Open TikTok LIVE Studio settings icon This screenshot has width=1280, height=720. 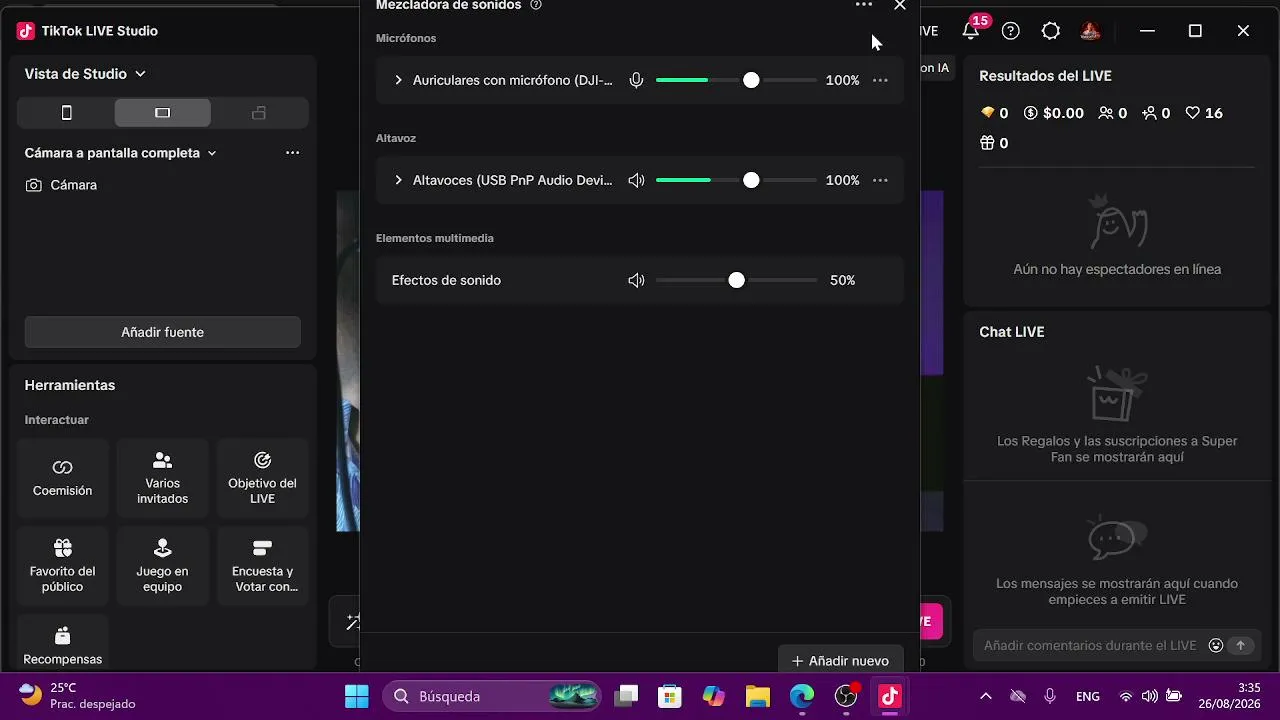[1051, 31]
